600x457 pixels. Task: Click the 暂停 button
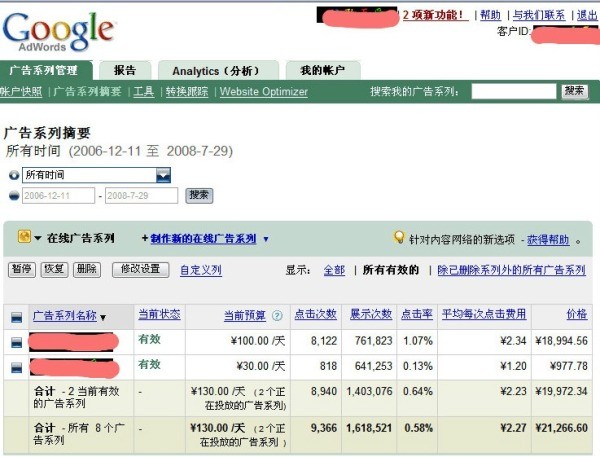pyautogui.click(x=21, y=269)
